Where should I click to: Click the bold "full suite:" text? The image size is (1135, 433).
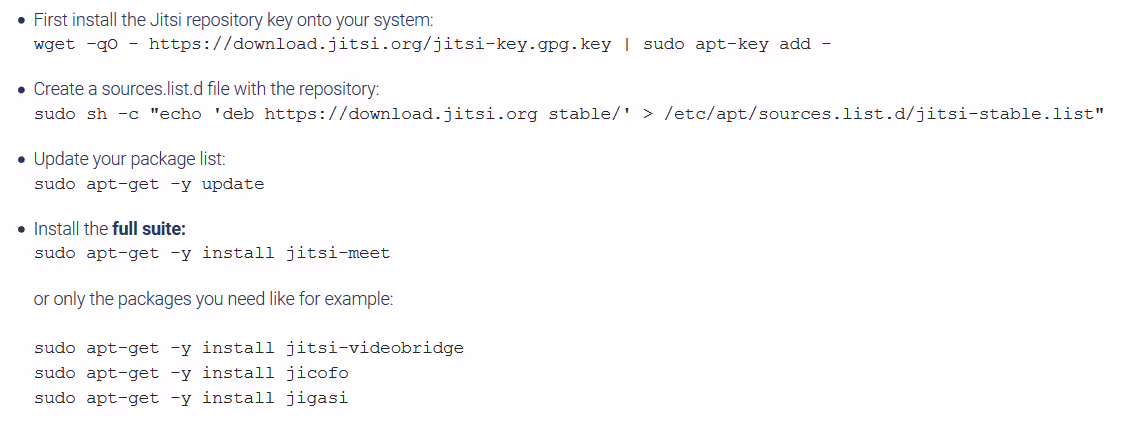tap(149, 228)
